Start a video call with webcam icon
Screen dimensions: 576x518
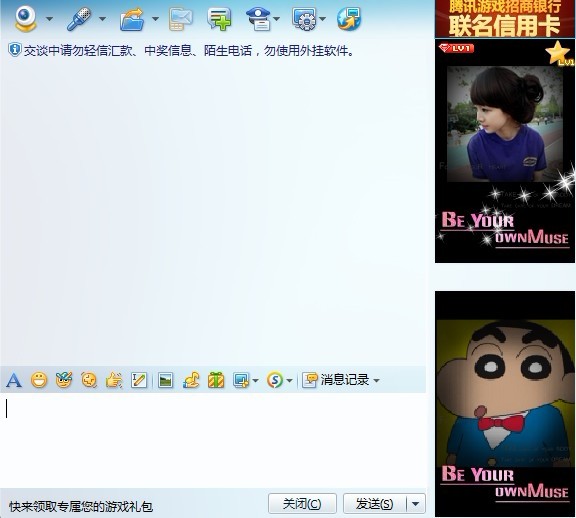[x=26, y=18]
